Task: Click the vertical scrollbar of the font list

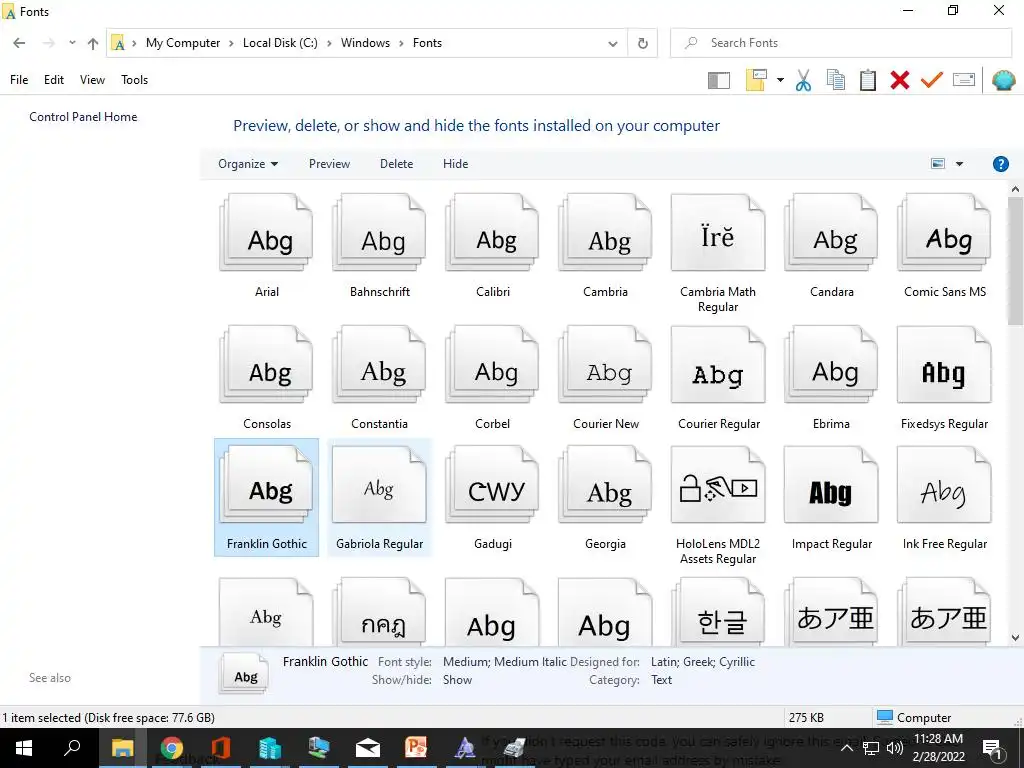Action: click(x=1015, y=261)
